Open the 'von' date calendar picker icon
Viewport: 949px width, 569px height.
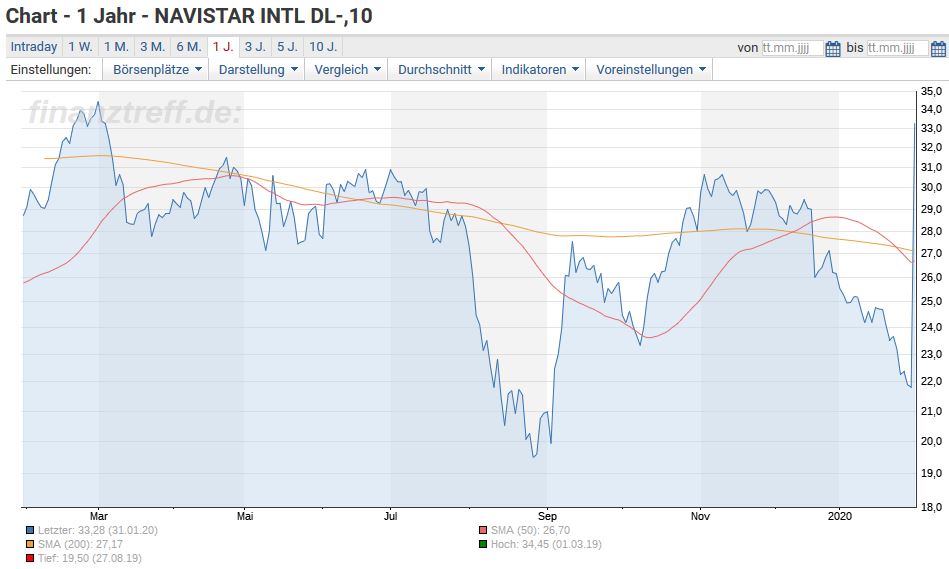pyautogui.click(x=833, y=48)
